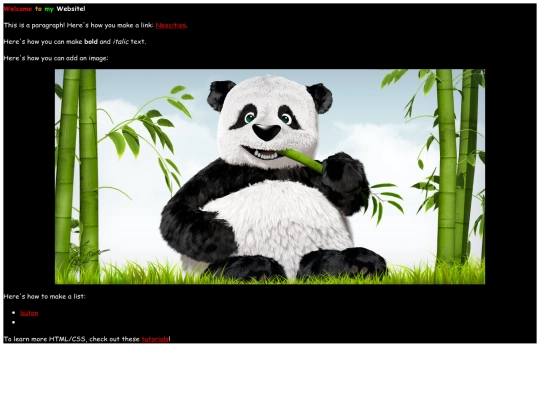Open the Neocities link
Image resolution: width=540 pixels, height=405 pixels.
pyautogui.click(x=171, y=25)
